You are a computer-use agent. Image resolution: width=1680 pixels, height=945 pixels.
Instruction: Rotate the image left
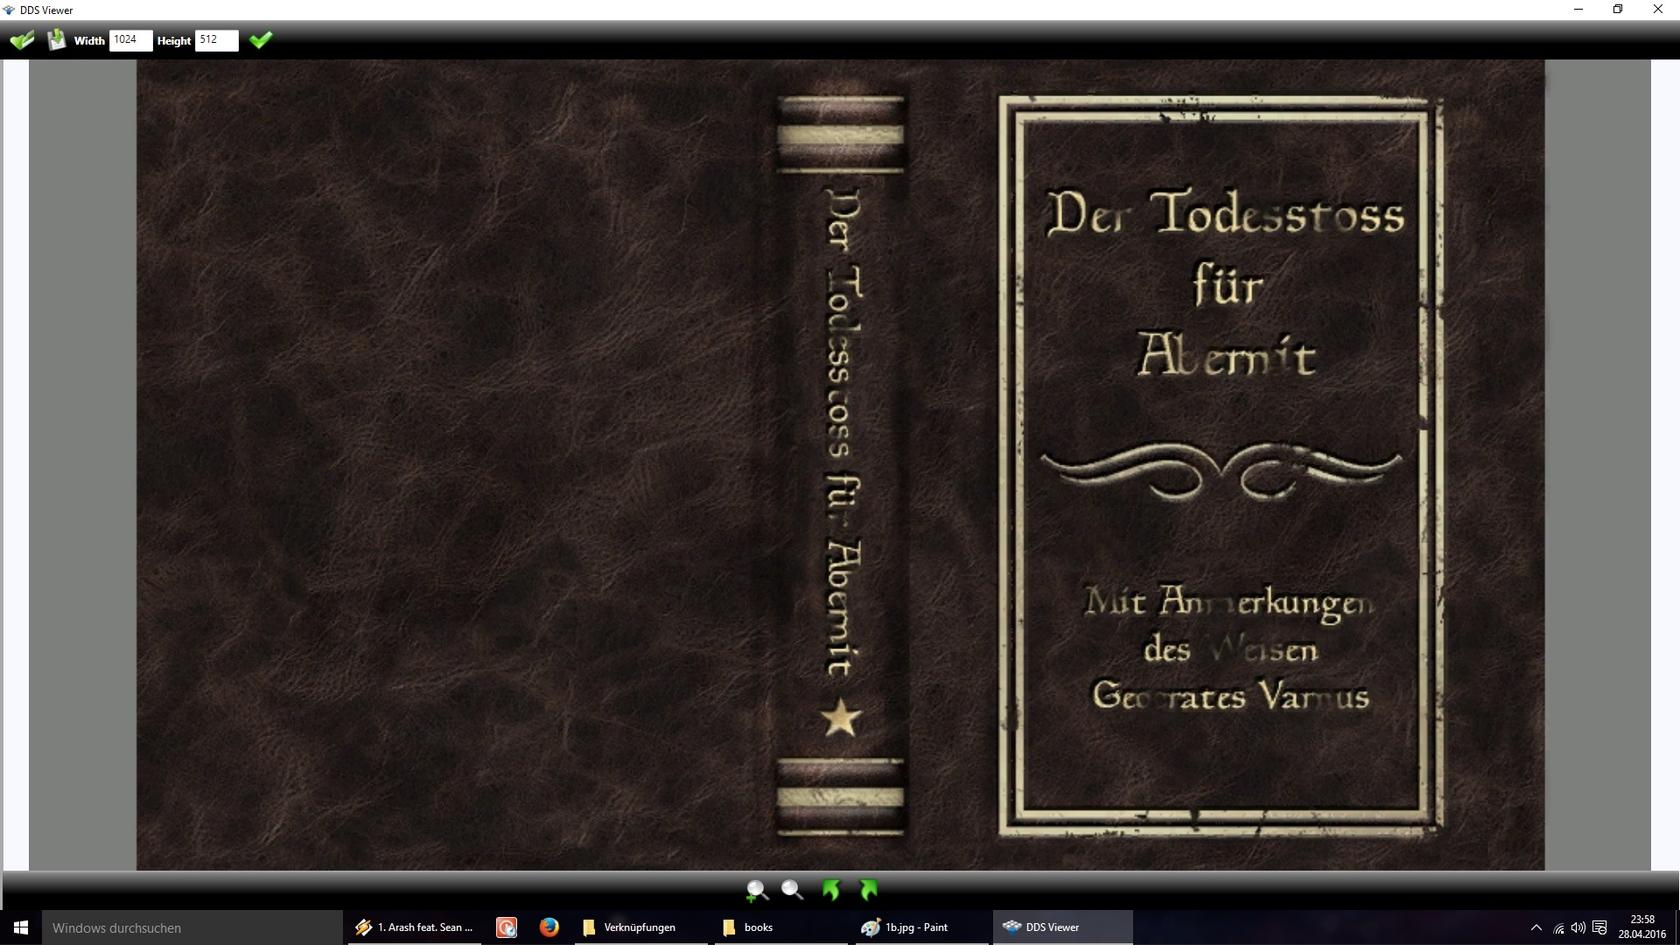(831, 890)
